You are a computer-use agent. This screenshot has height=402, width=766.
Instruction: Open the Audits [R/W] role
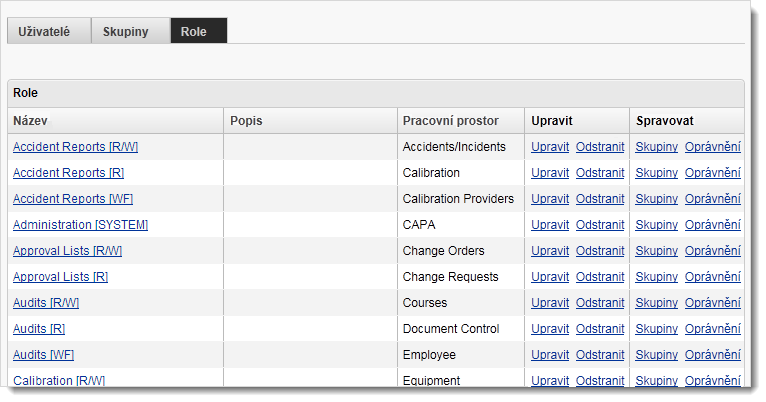46,303
